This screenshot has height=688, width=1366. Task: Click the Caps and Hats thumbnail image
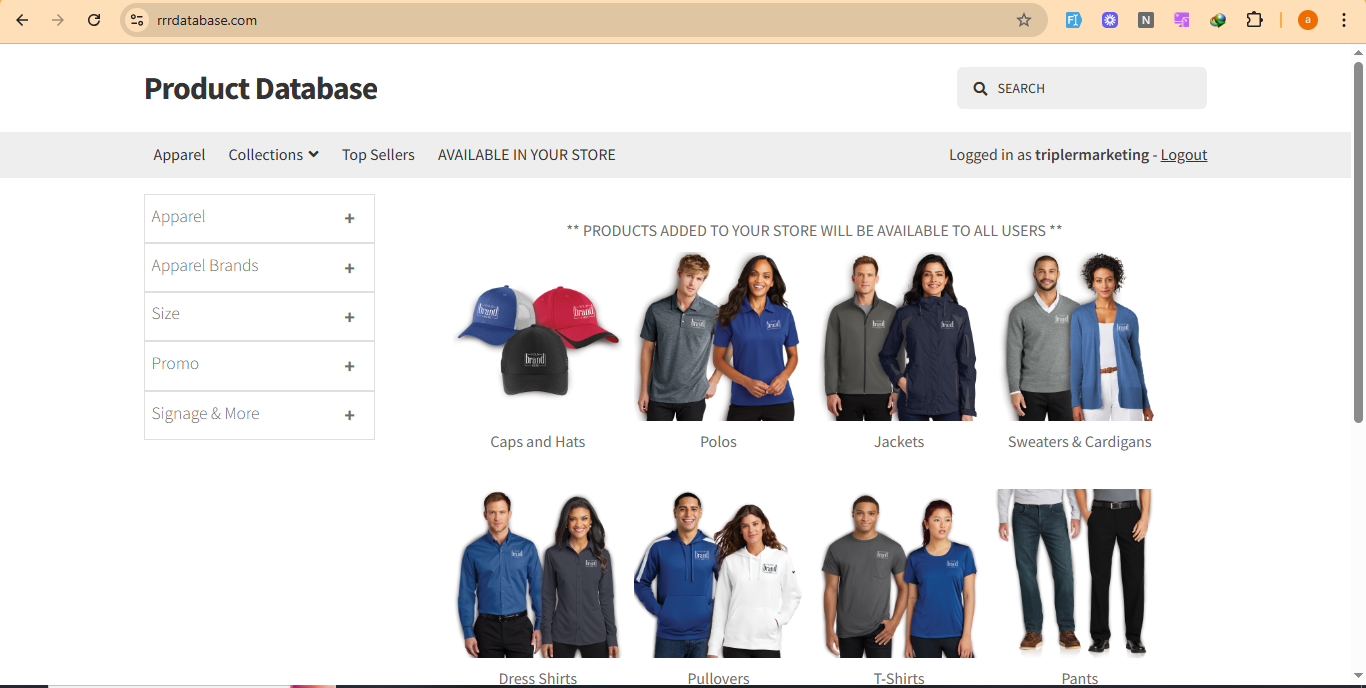pos(537,338)
